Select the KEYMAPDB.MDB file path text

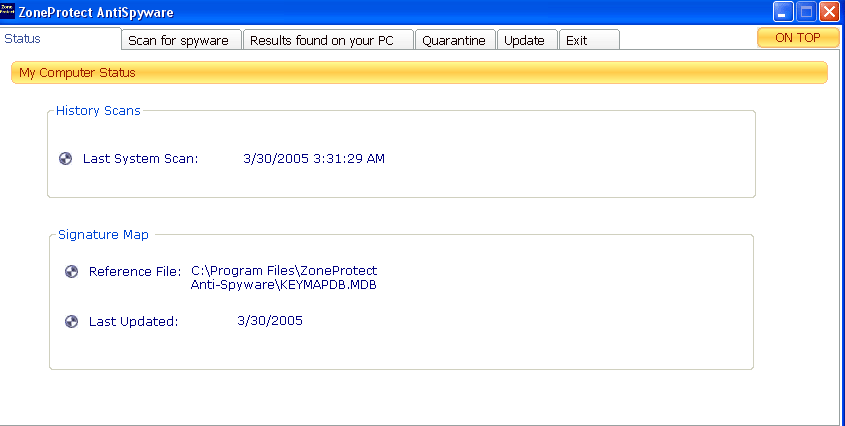[284, 278]
